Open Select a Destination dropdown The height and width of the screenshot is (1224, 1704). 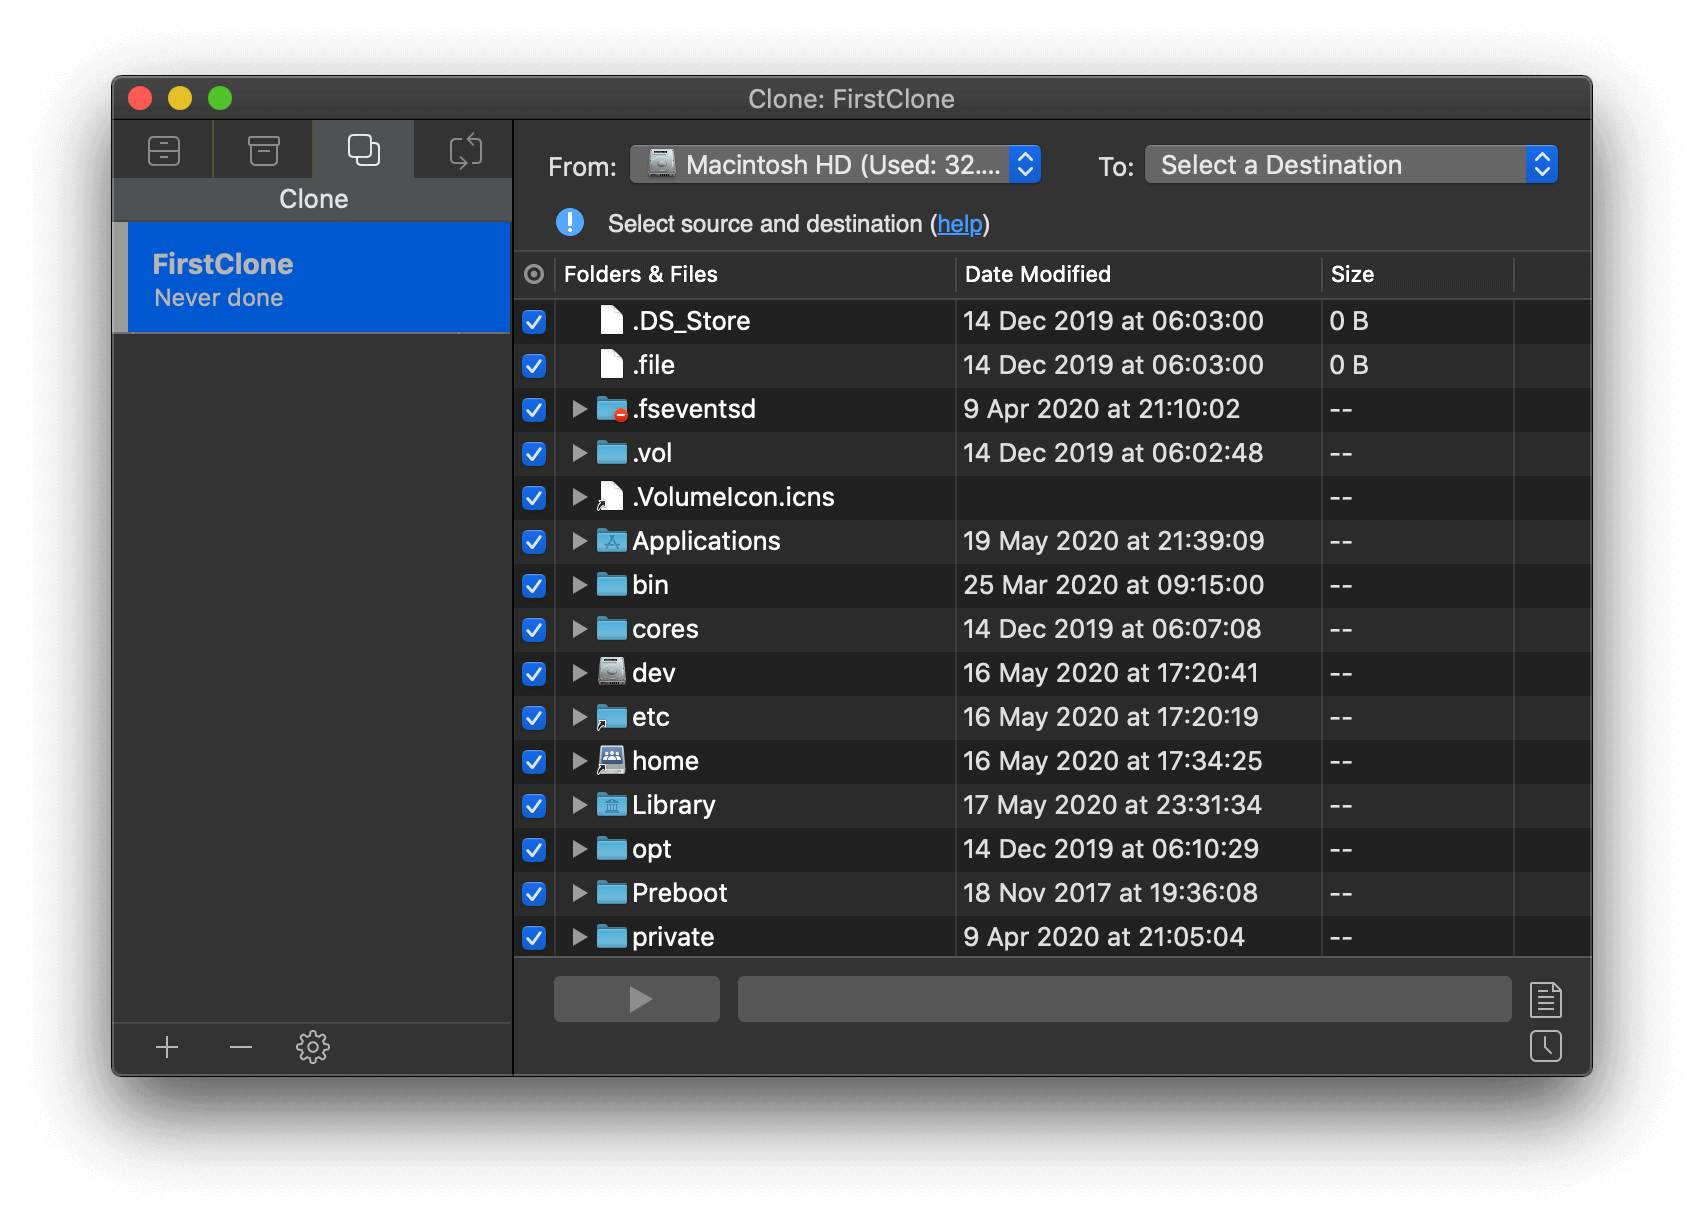click(x=1351, y=165)
